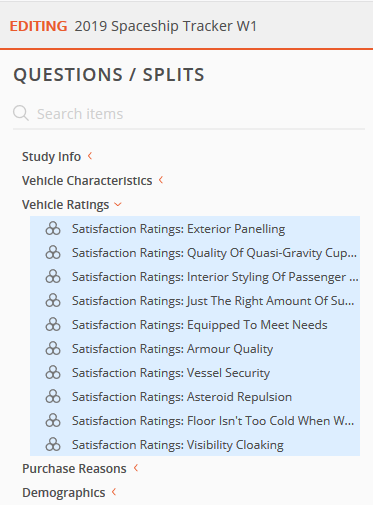This screenshot has width=373, height=505.
Task: Click icon beside Interior Styling Of Passenger item
Action: coord(53,277)
